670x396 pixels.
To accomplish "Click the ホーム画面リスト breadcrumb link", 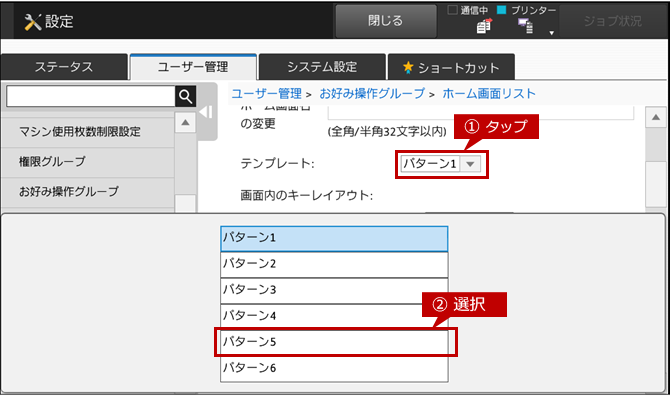I will (x=489, y=94).
